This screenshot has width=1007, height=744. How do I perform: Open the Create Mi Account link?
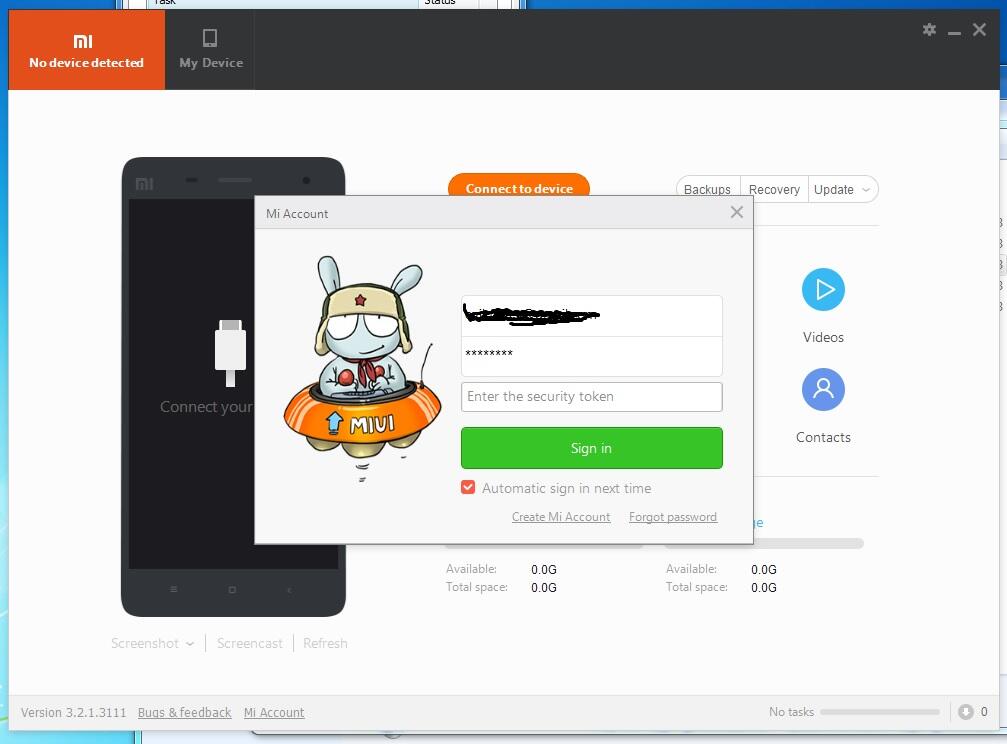pos(561,517)
